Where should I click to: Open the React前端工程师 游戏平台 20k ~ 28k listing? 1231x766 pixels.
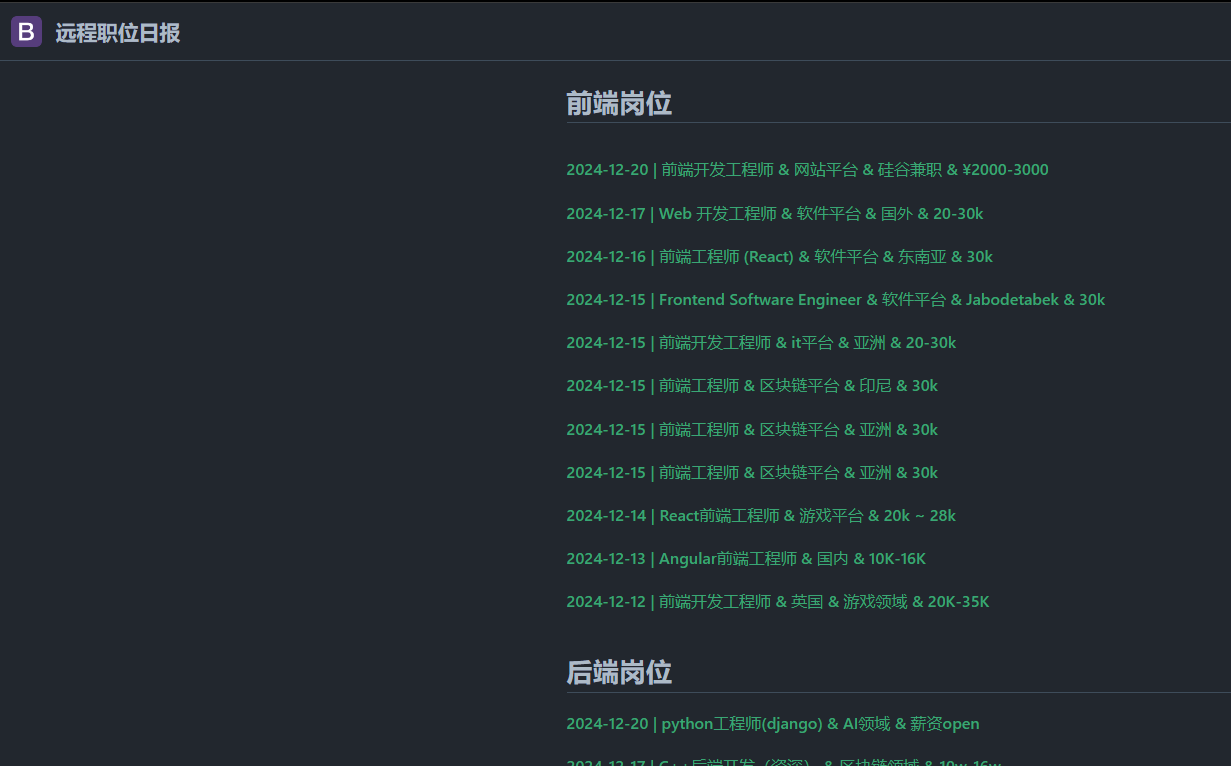pos(761,515)
